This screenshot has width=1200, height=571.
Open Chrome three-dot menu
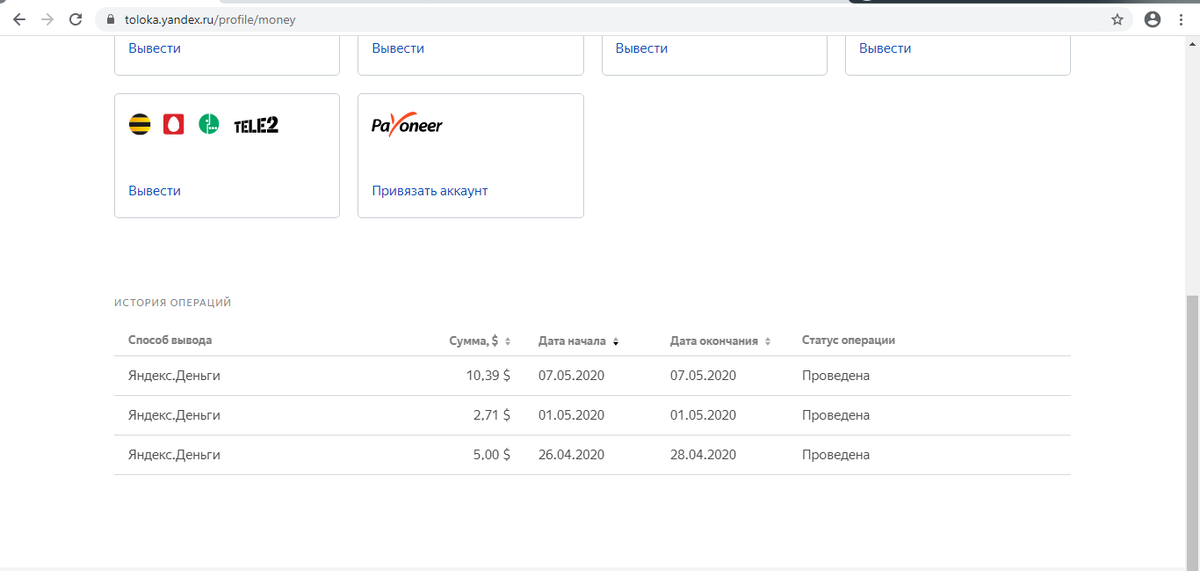coord(1182,19)
